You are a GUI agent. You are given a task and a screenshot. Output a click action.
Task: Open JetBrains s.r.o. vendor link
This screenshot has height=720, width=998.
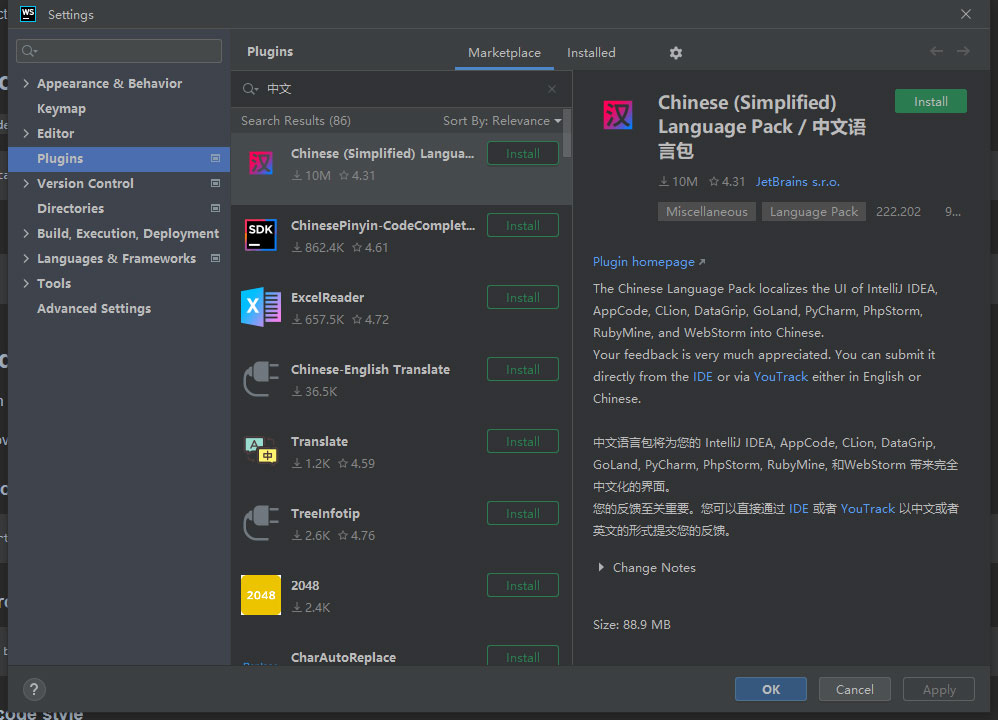coord(798,182)
